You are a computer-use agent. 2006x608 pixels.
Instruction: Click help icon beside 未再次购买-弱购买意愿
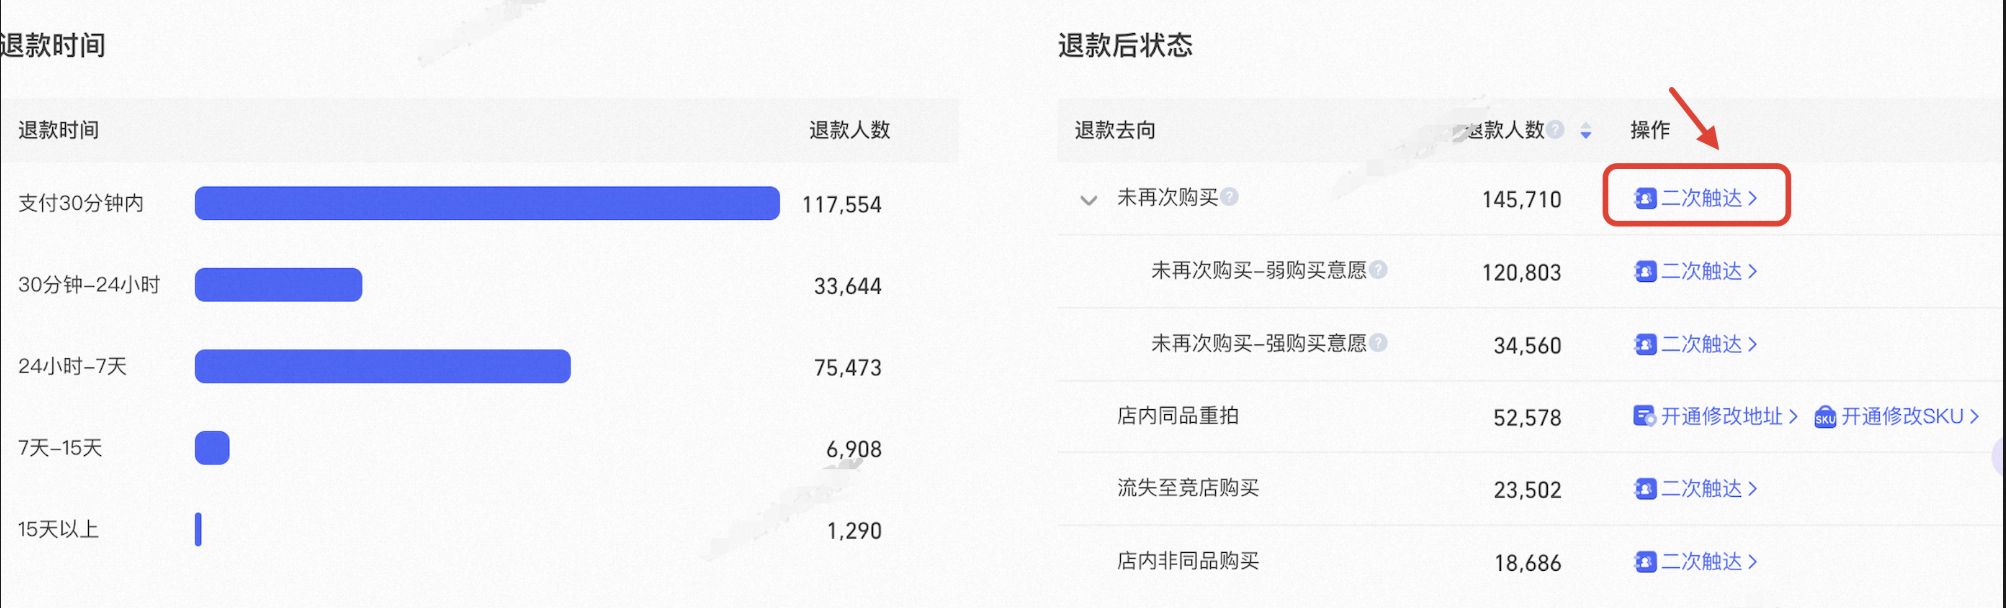coord(1378,269)
